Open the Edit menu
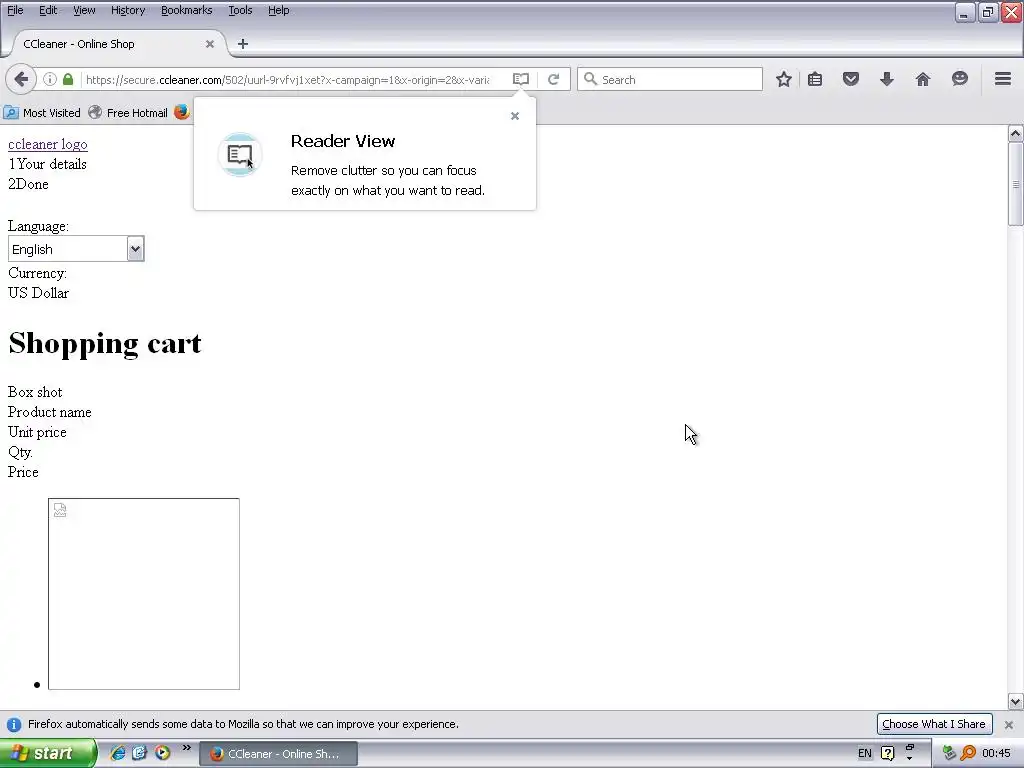The image size is (1024, 768). pos(48,10)
